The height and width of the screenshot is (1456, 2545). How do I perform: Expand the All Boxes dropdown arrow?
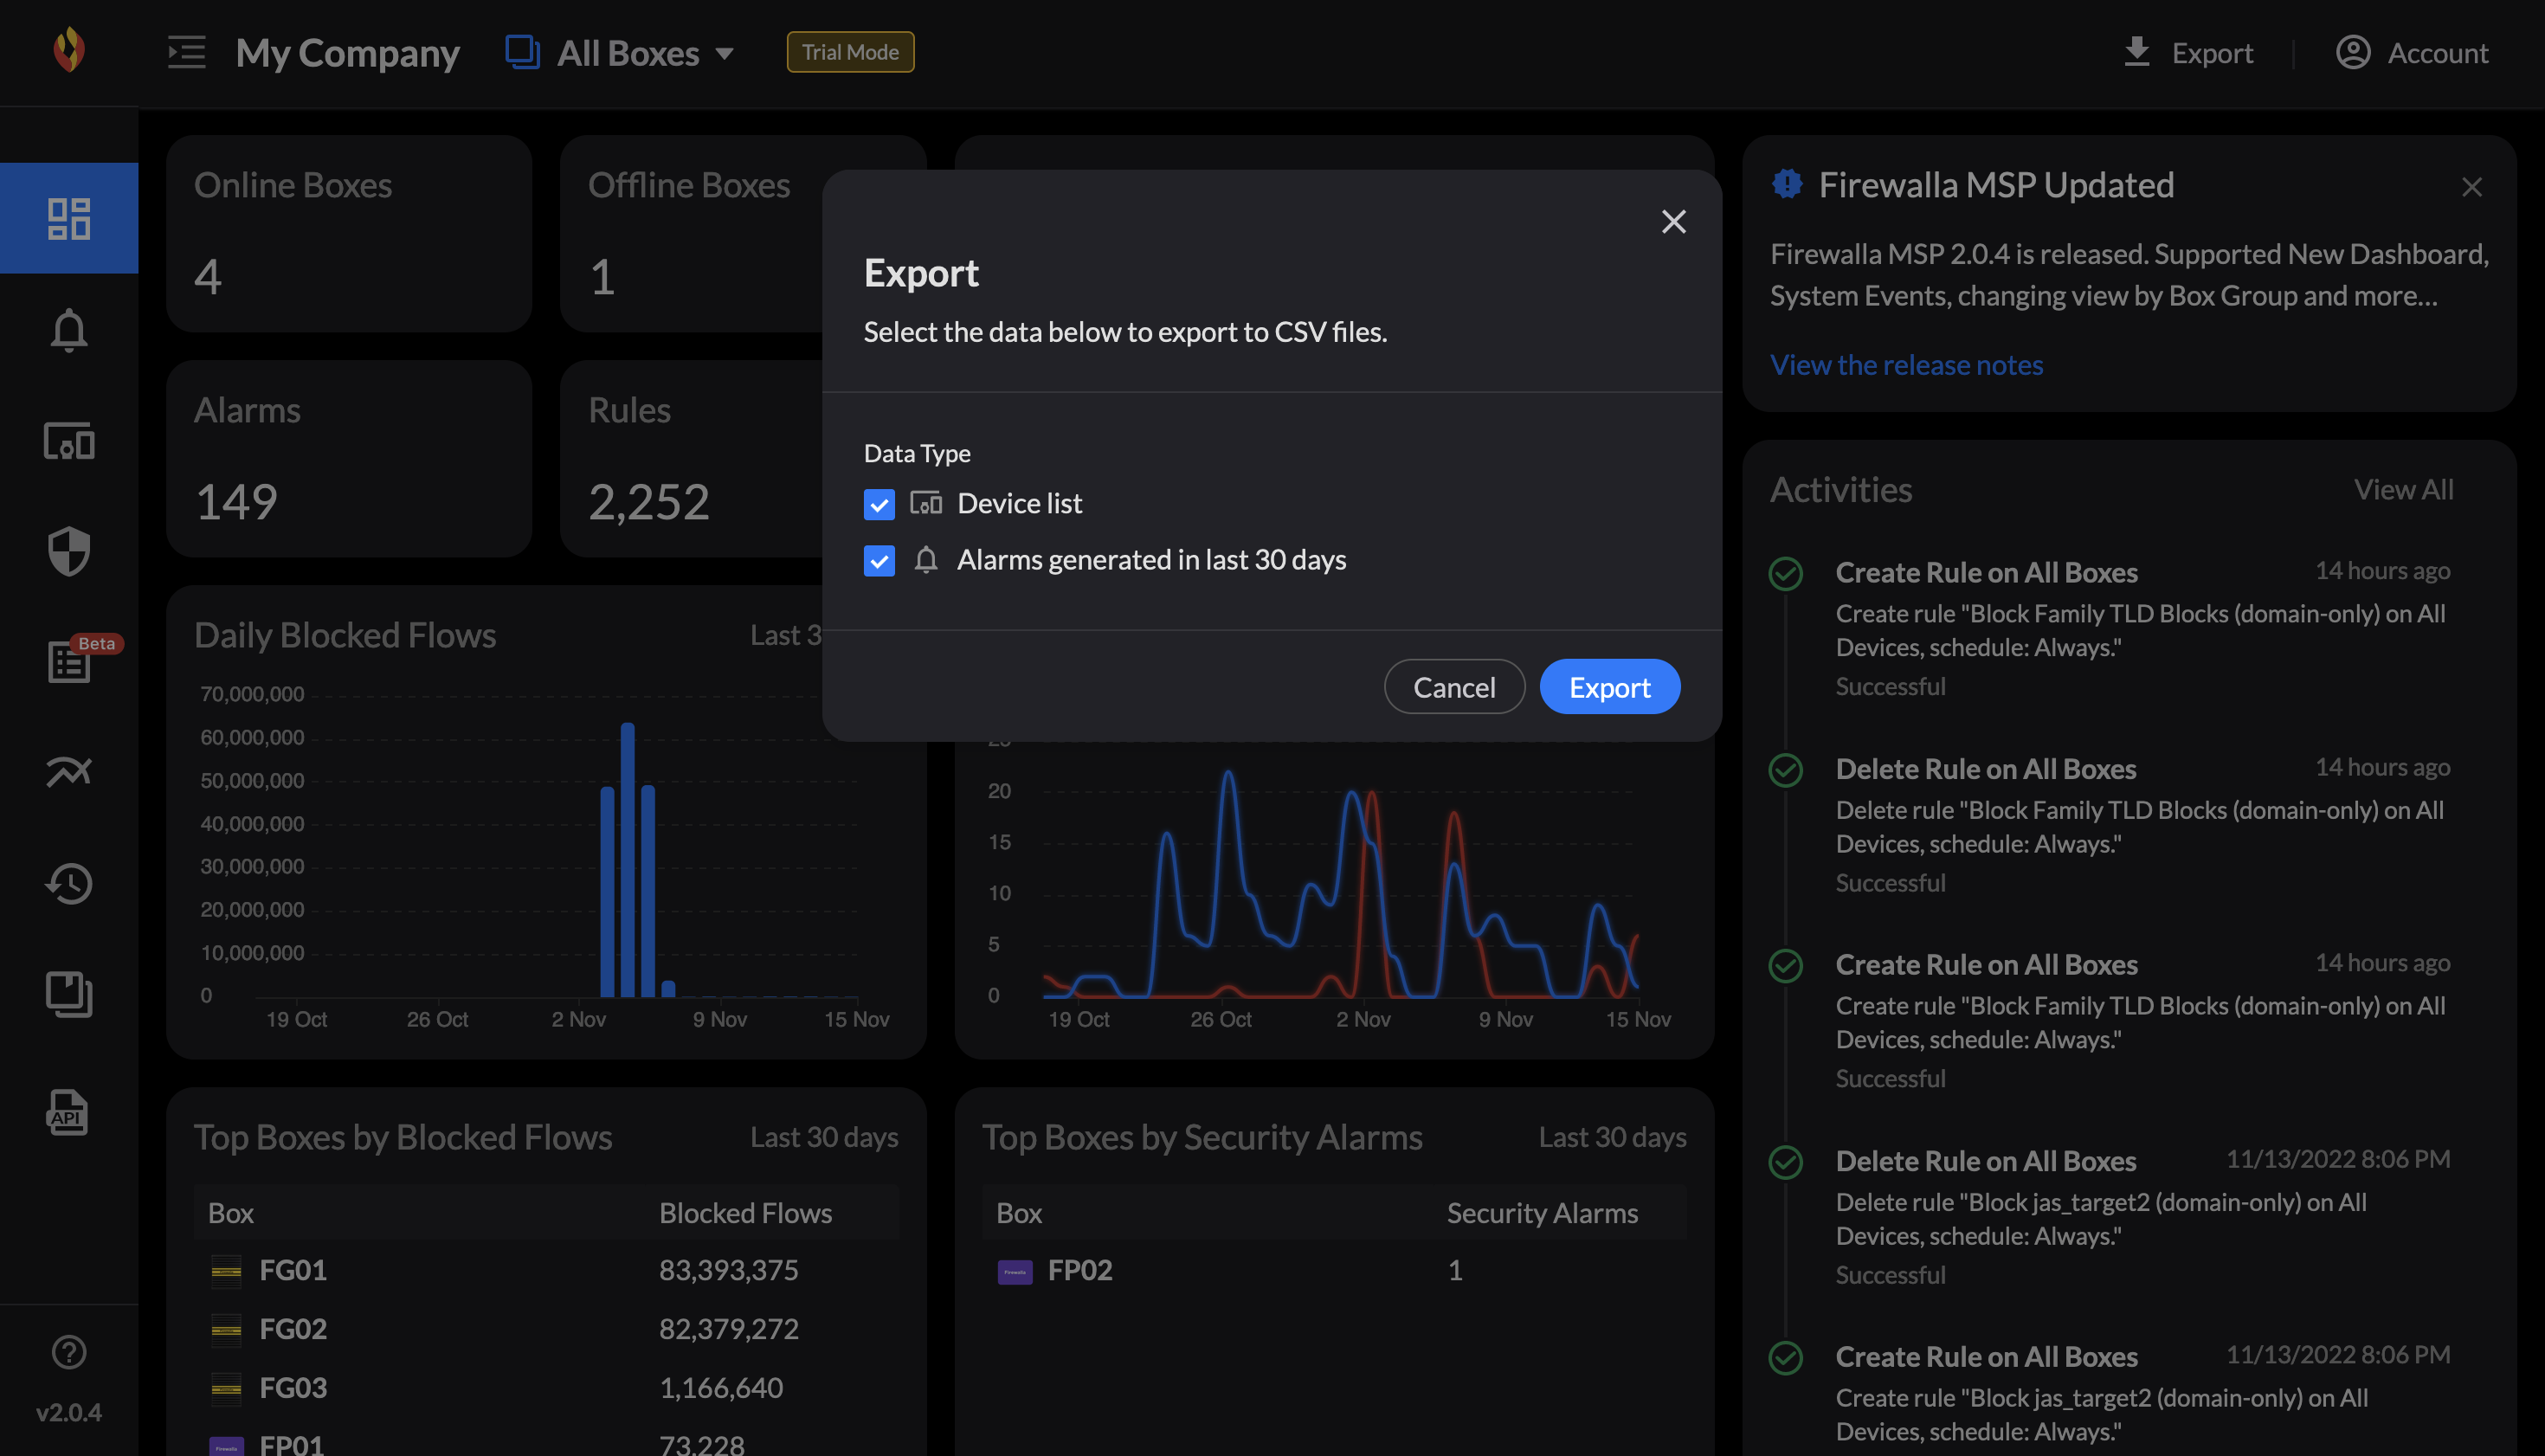click(725, 54)
